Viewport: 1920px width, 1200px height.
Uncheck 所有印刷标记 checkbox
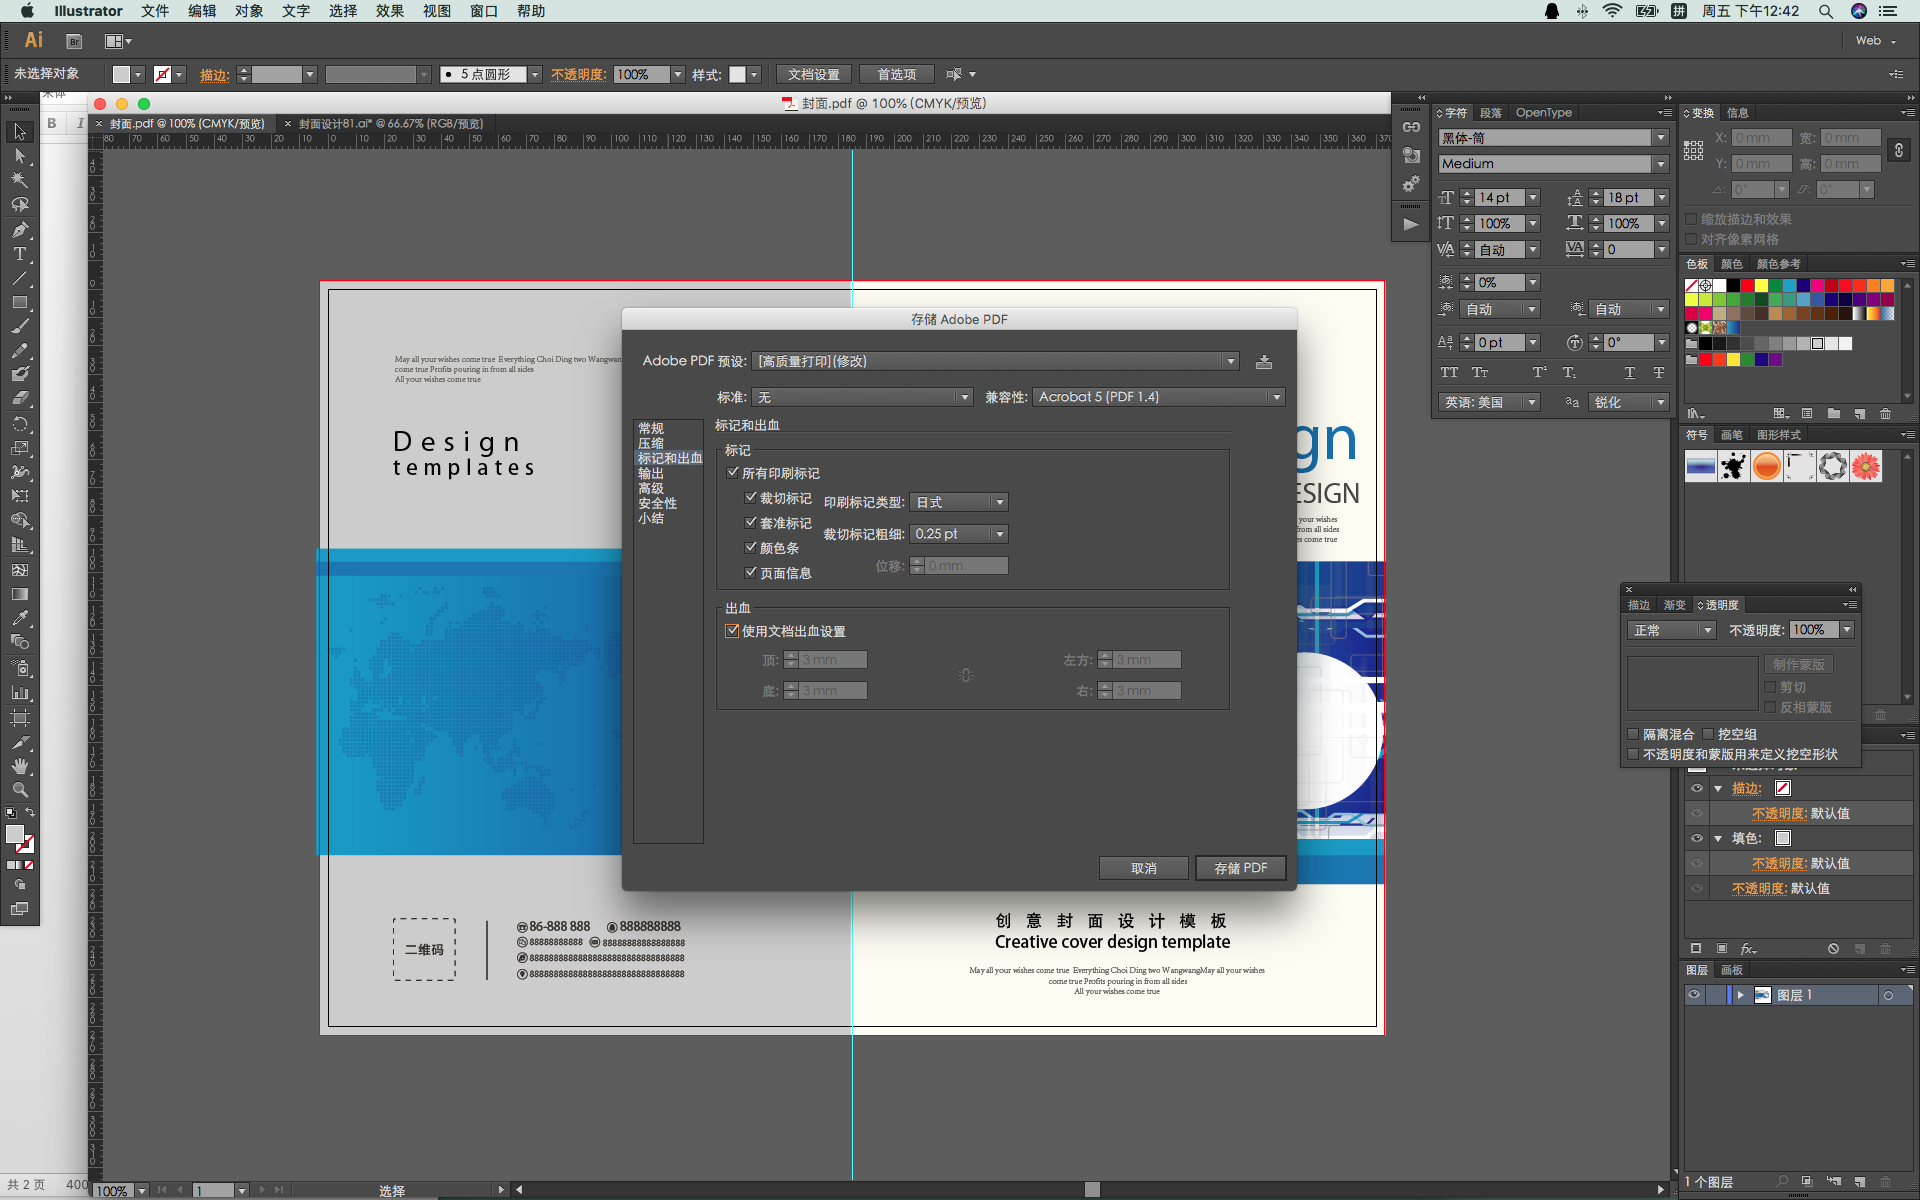(733, 473)
